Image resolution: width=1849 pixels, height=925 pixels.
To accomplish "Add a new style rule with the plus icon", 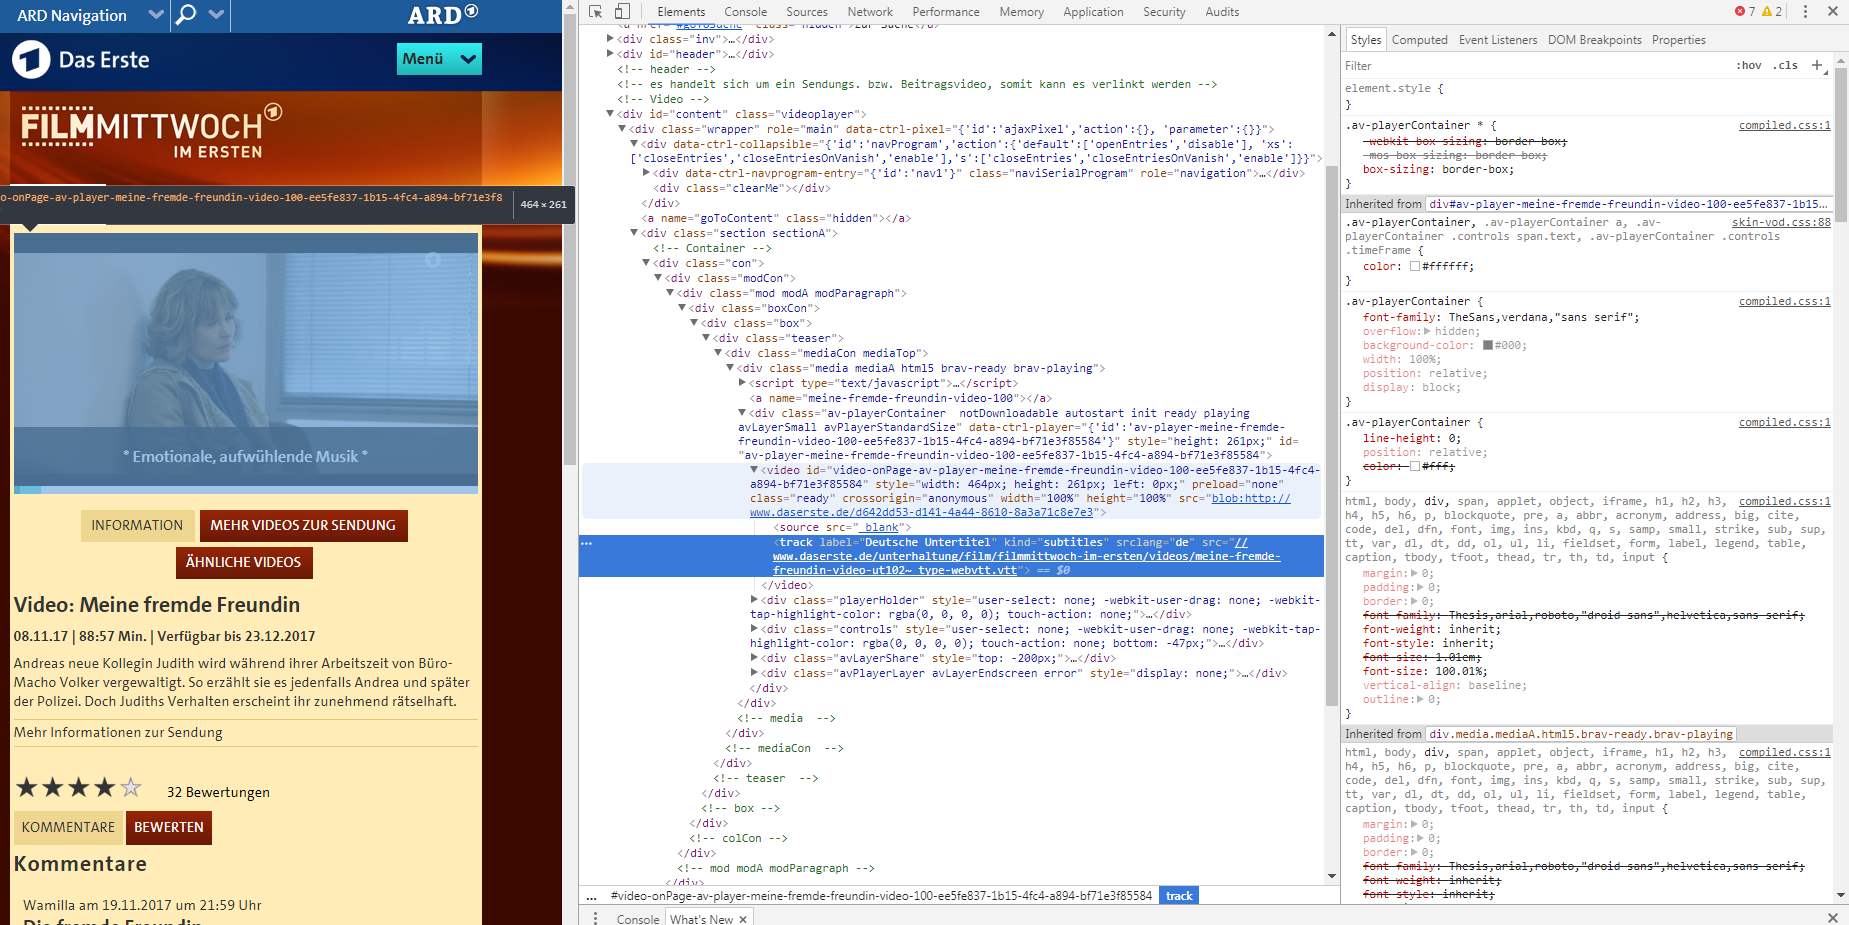I will coord(1817,65).
